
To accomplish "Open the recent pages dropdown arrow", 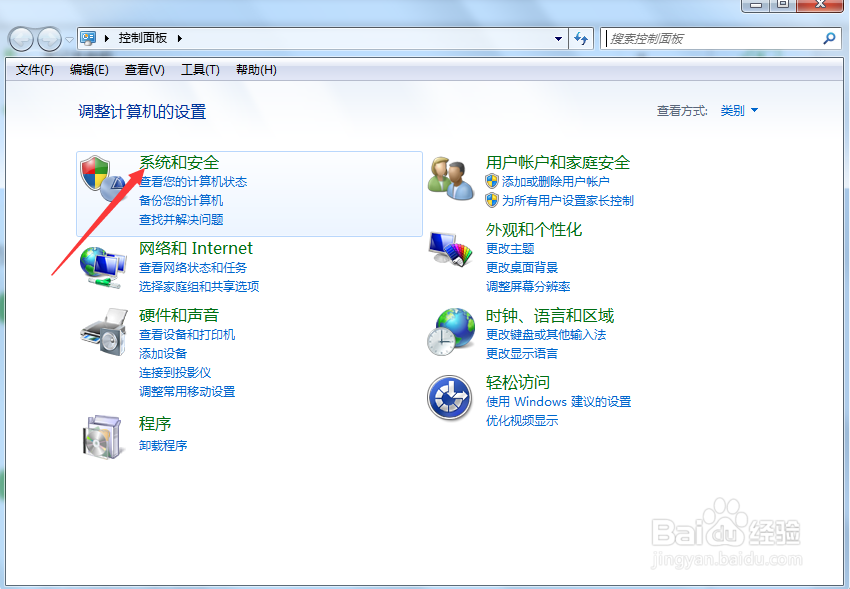I will 69,40.
